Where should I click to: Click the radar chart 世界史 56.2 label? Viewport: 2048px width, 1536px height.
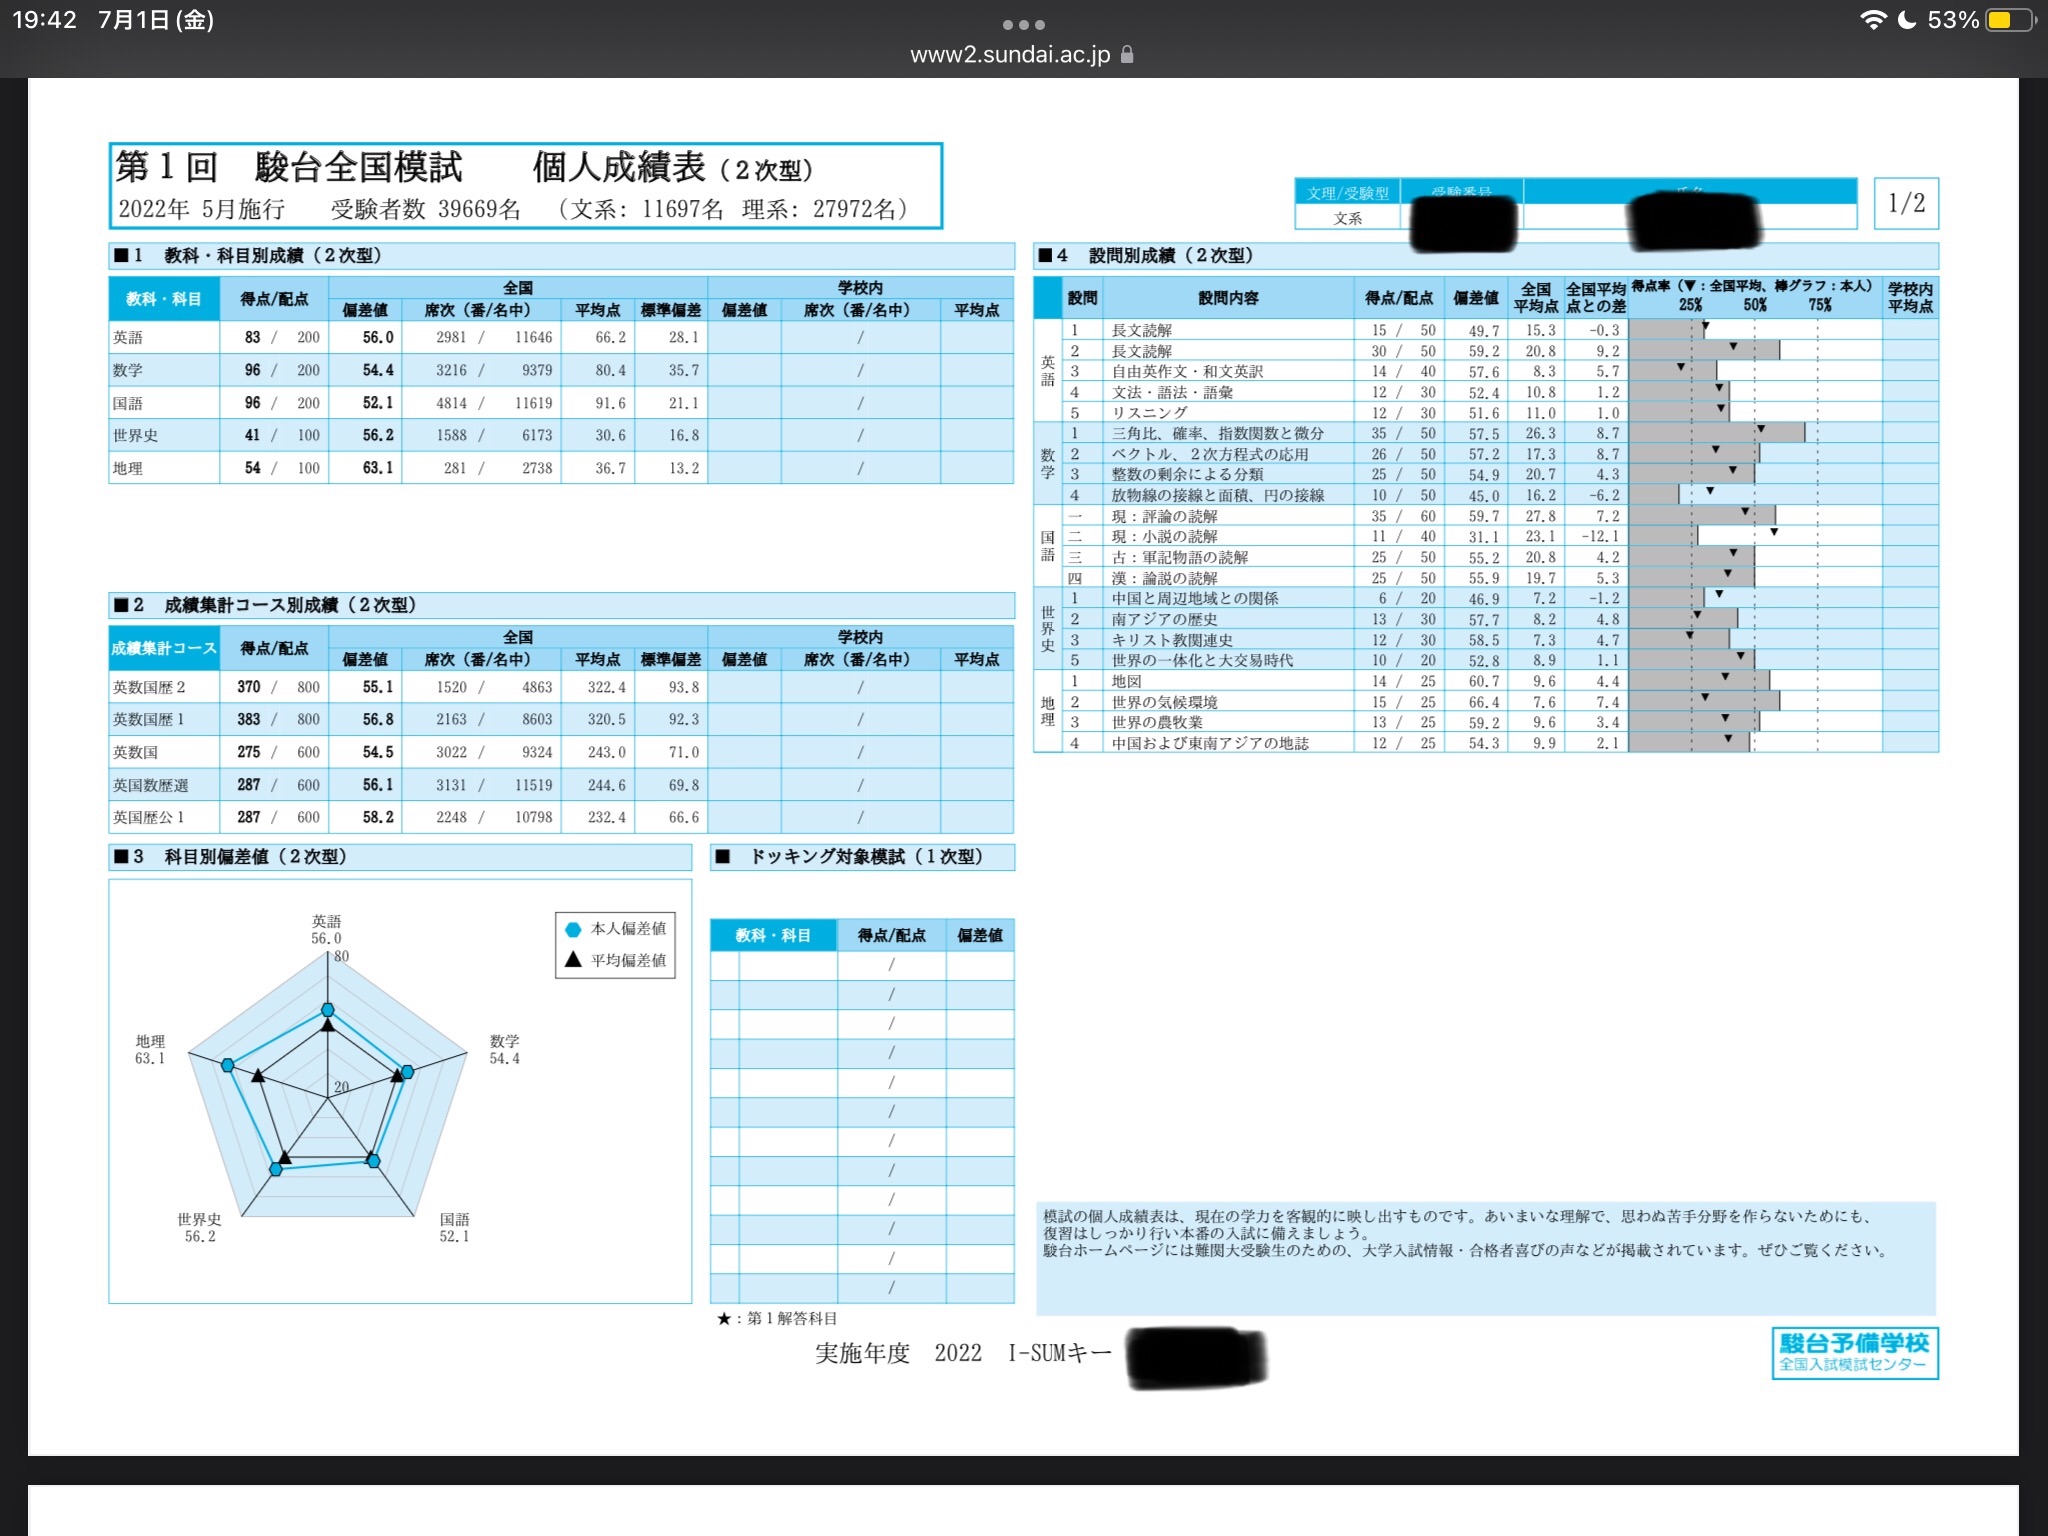point(199,1227)
